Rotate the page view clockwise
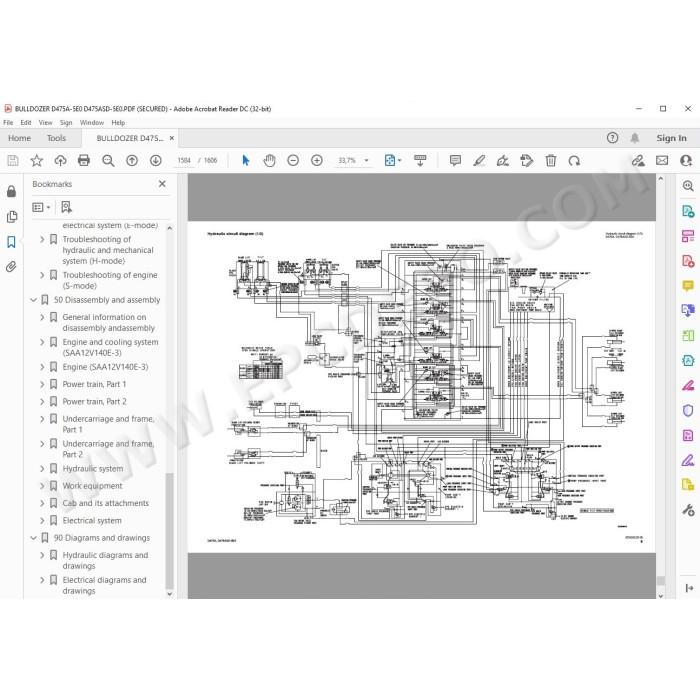Screen dimensions: 700x700 575,160
